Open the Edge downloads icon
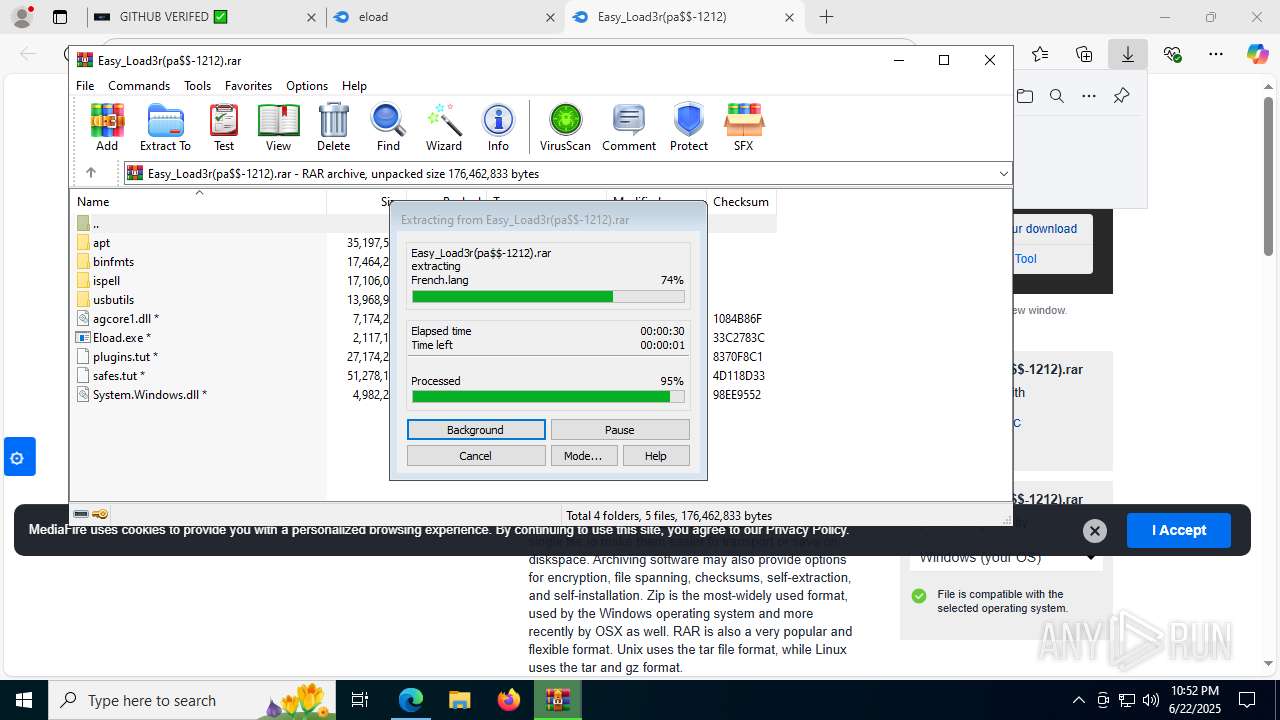 tap(1127, 54)
